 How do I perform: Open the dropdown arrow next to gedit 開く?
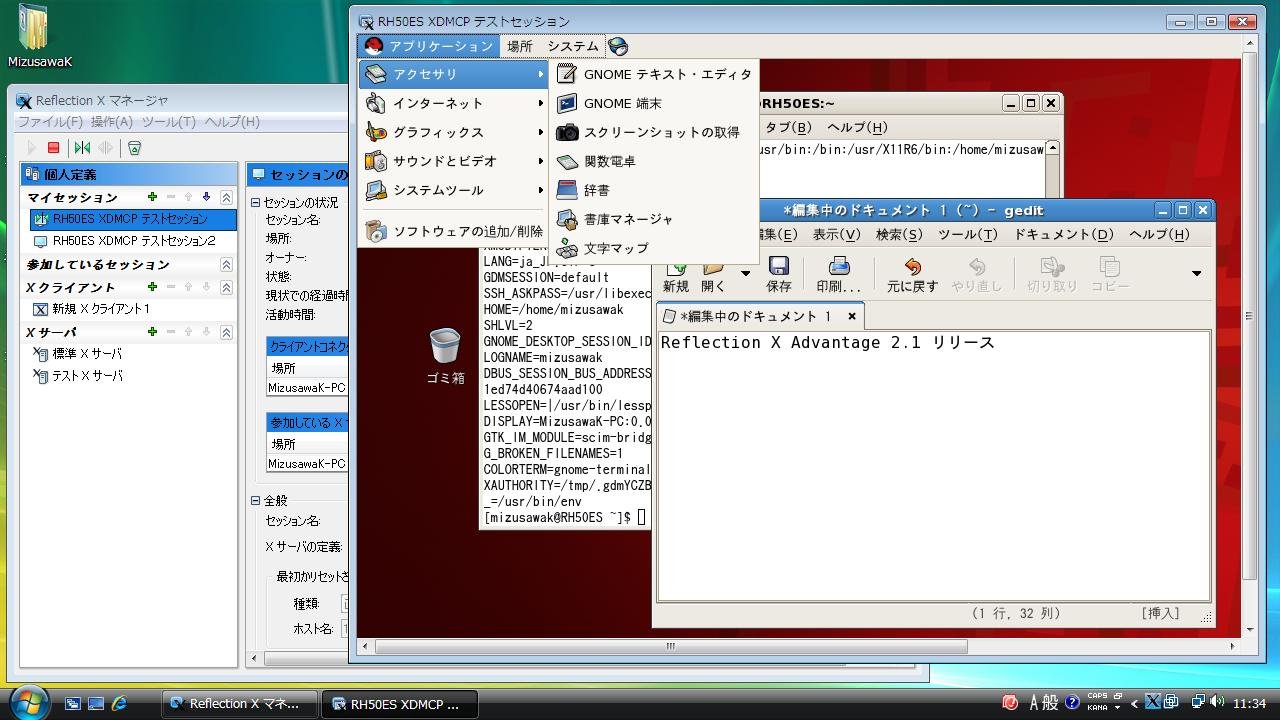click(745, 273)
